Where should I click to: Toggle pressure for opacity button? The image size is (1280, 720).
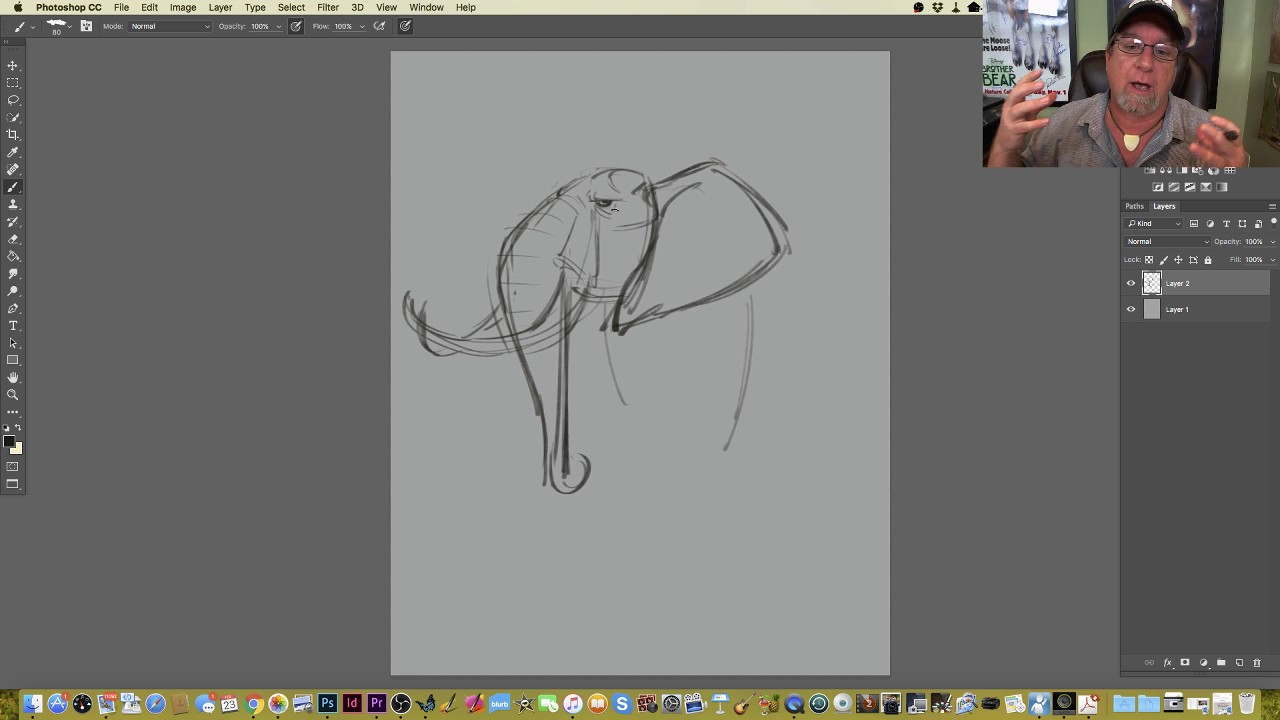(296, 26)
